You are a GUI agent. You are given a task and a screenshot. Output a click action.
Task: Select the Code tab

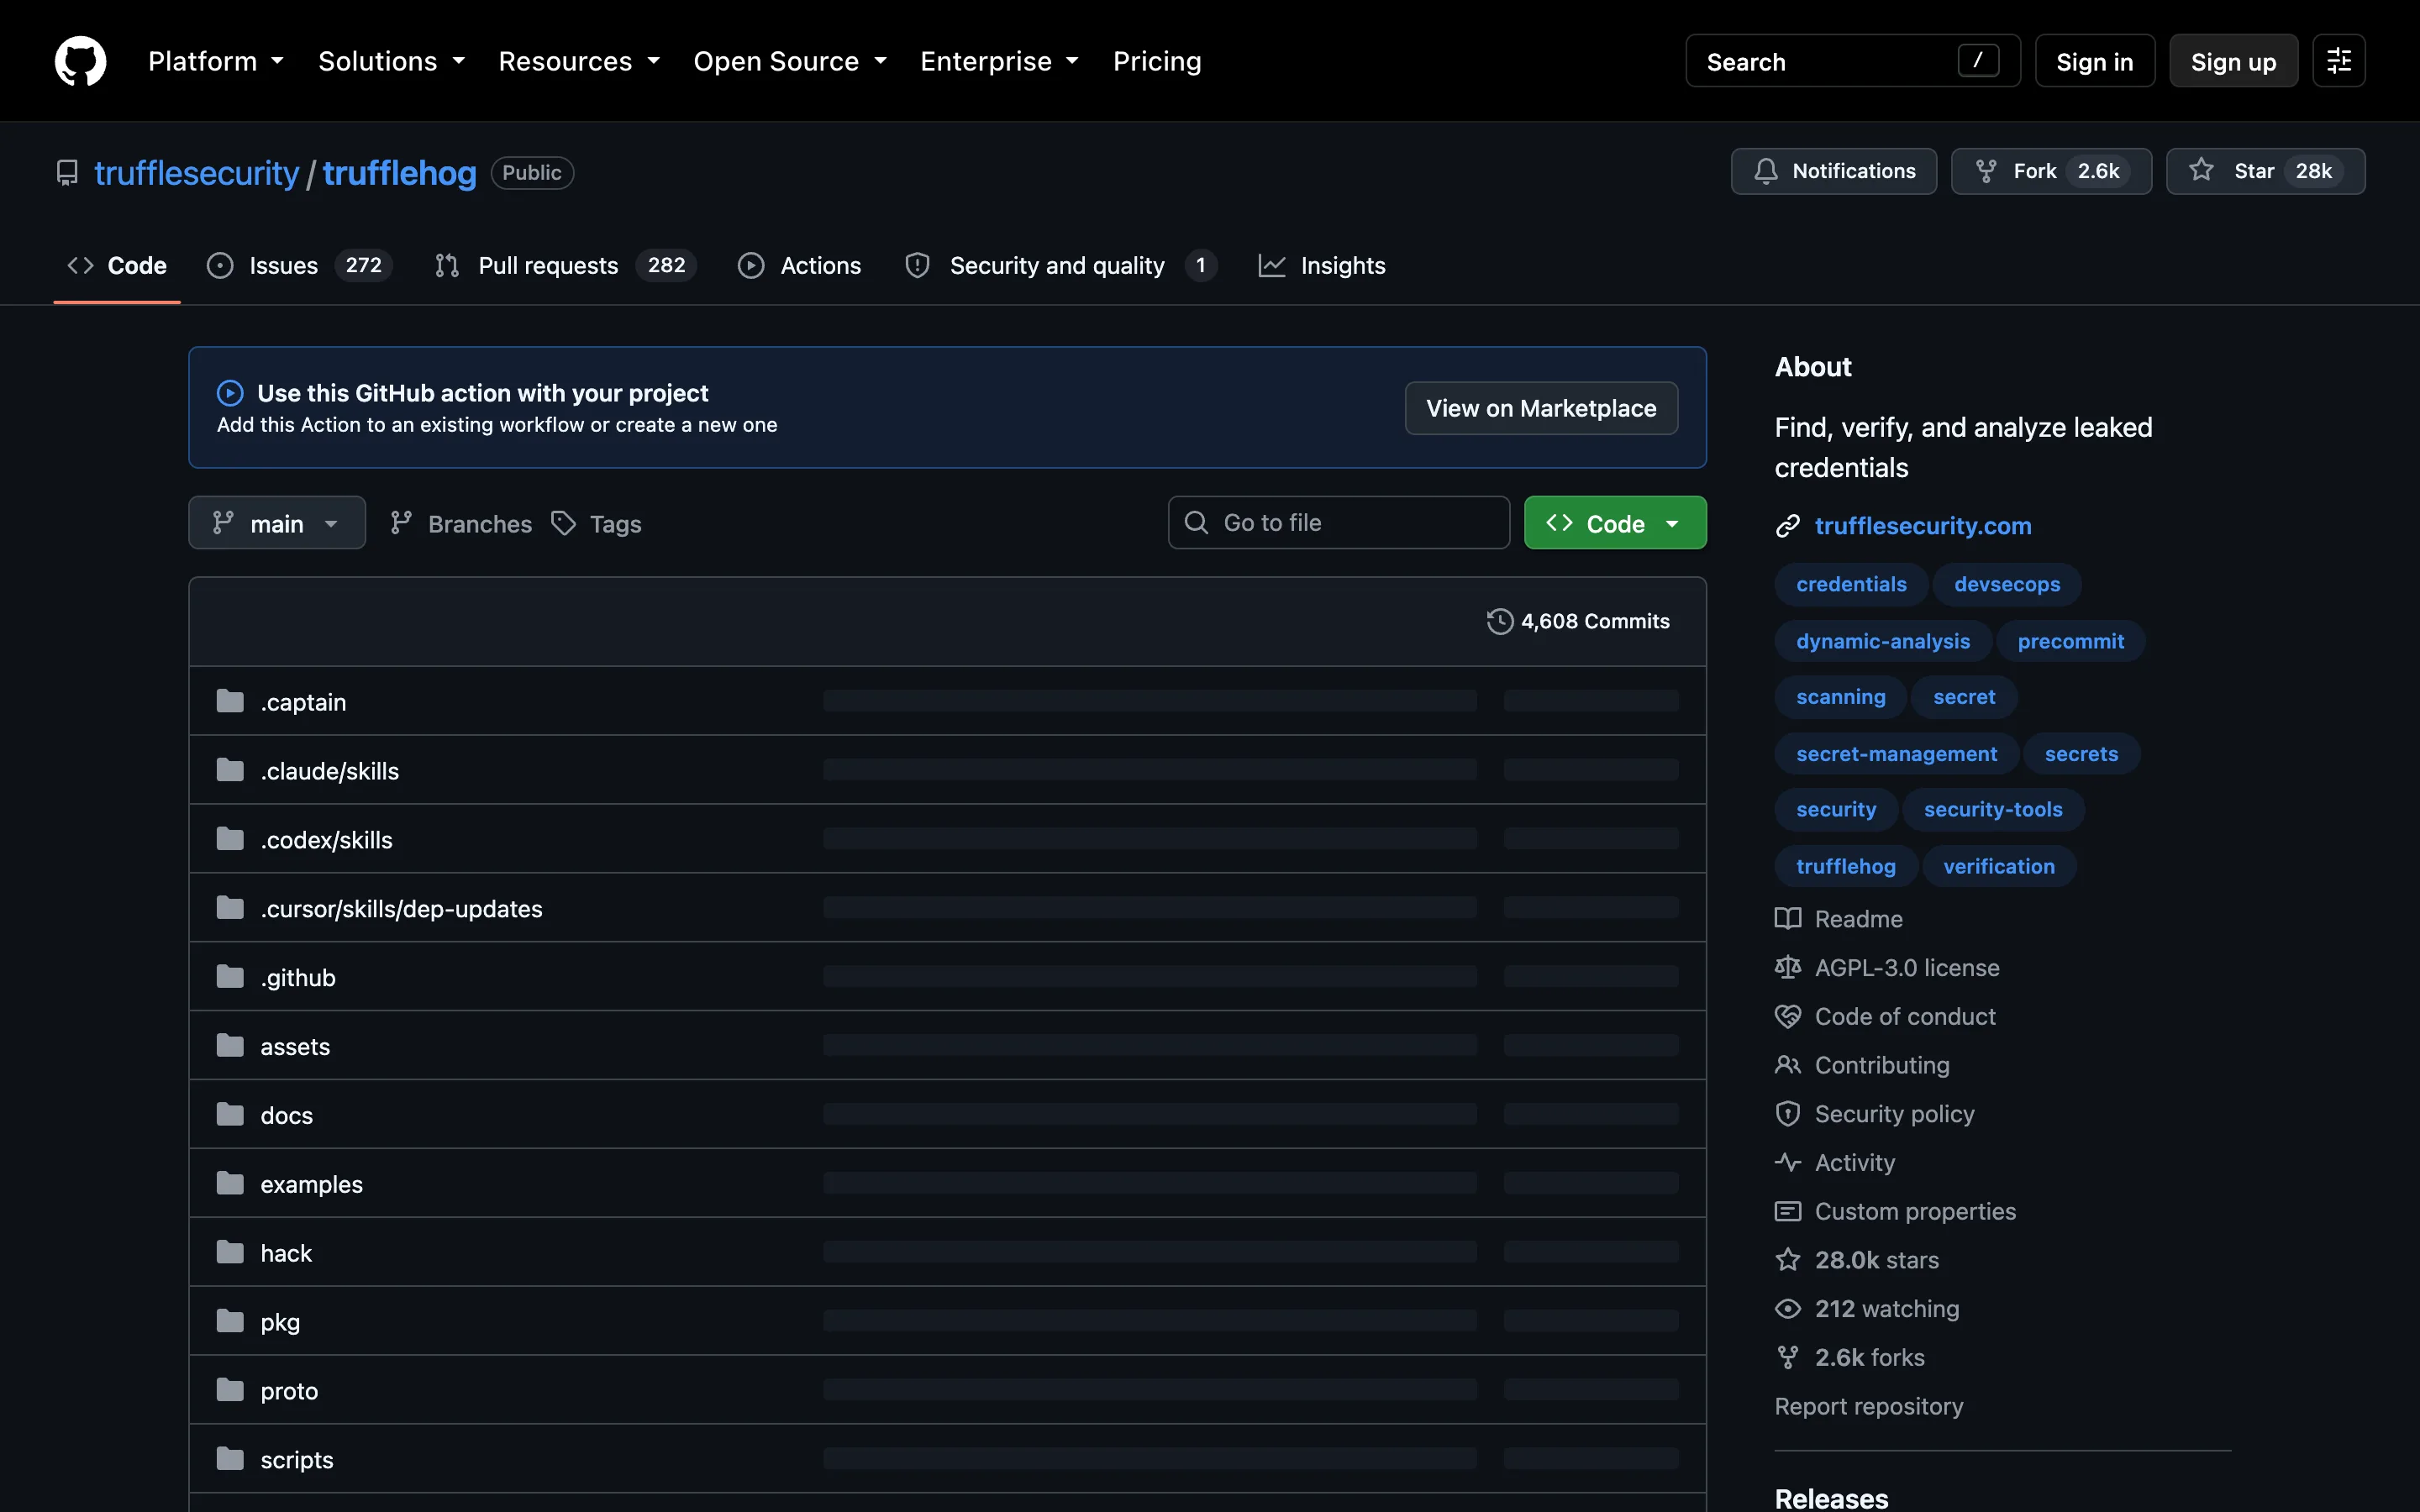(x=117, y=265)
